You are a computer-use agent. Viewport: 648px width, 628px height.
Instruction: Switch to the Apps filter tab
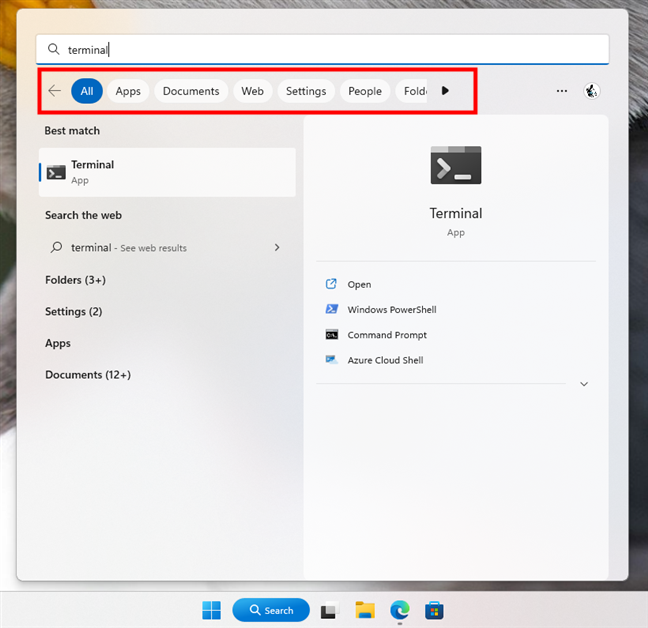128,91
